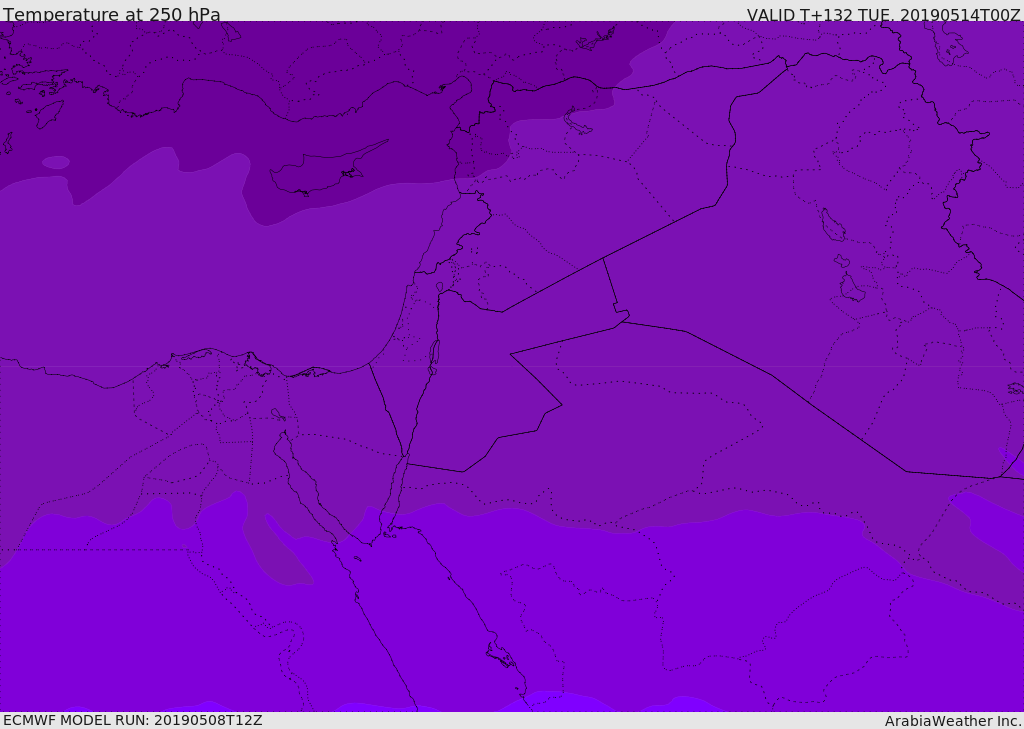Click the ECMWF MODEL RUN label
This screenshot has width=1024, height=729.
pyautogui.click(x=133, y=720)
